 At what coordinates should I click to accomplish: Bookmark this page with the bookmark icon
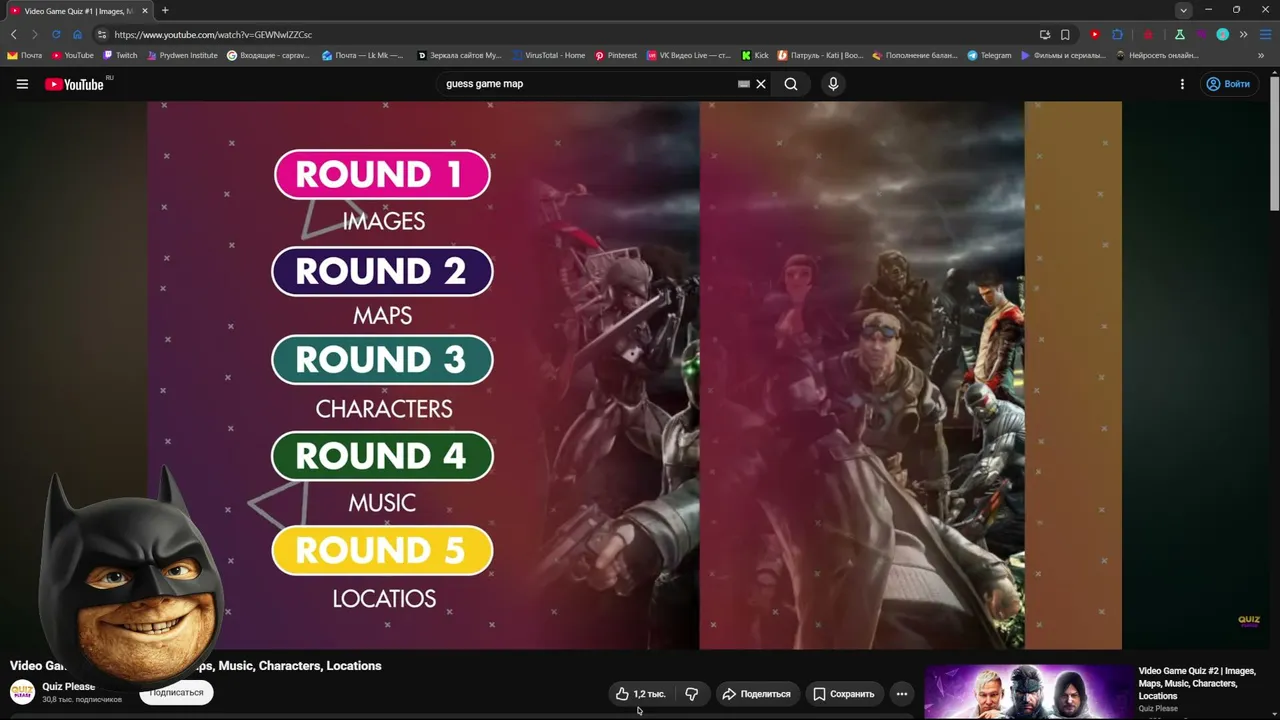(x=1065, y=34)
